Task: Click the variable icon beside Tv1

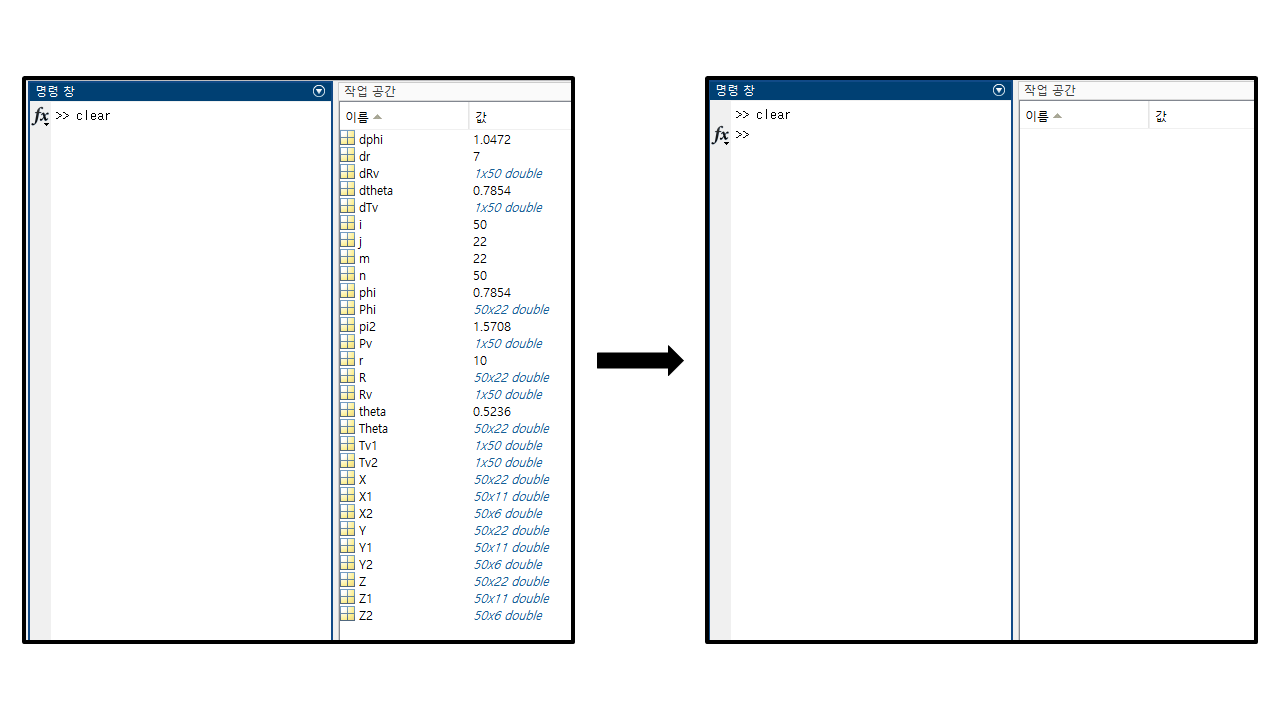Action: point(347,445)
